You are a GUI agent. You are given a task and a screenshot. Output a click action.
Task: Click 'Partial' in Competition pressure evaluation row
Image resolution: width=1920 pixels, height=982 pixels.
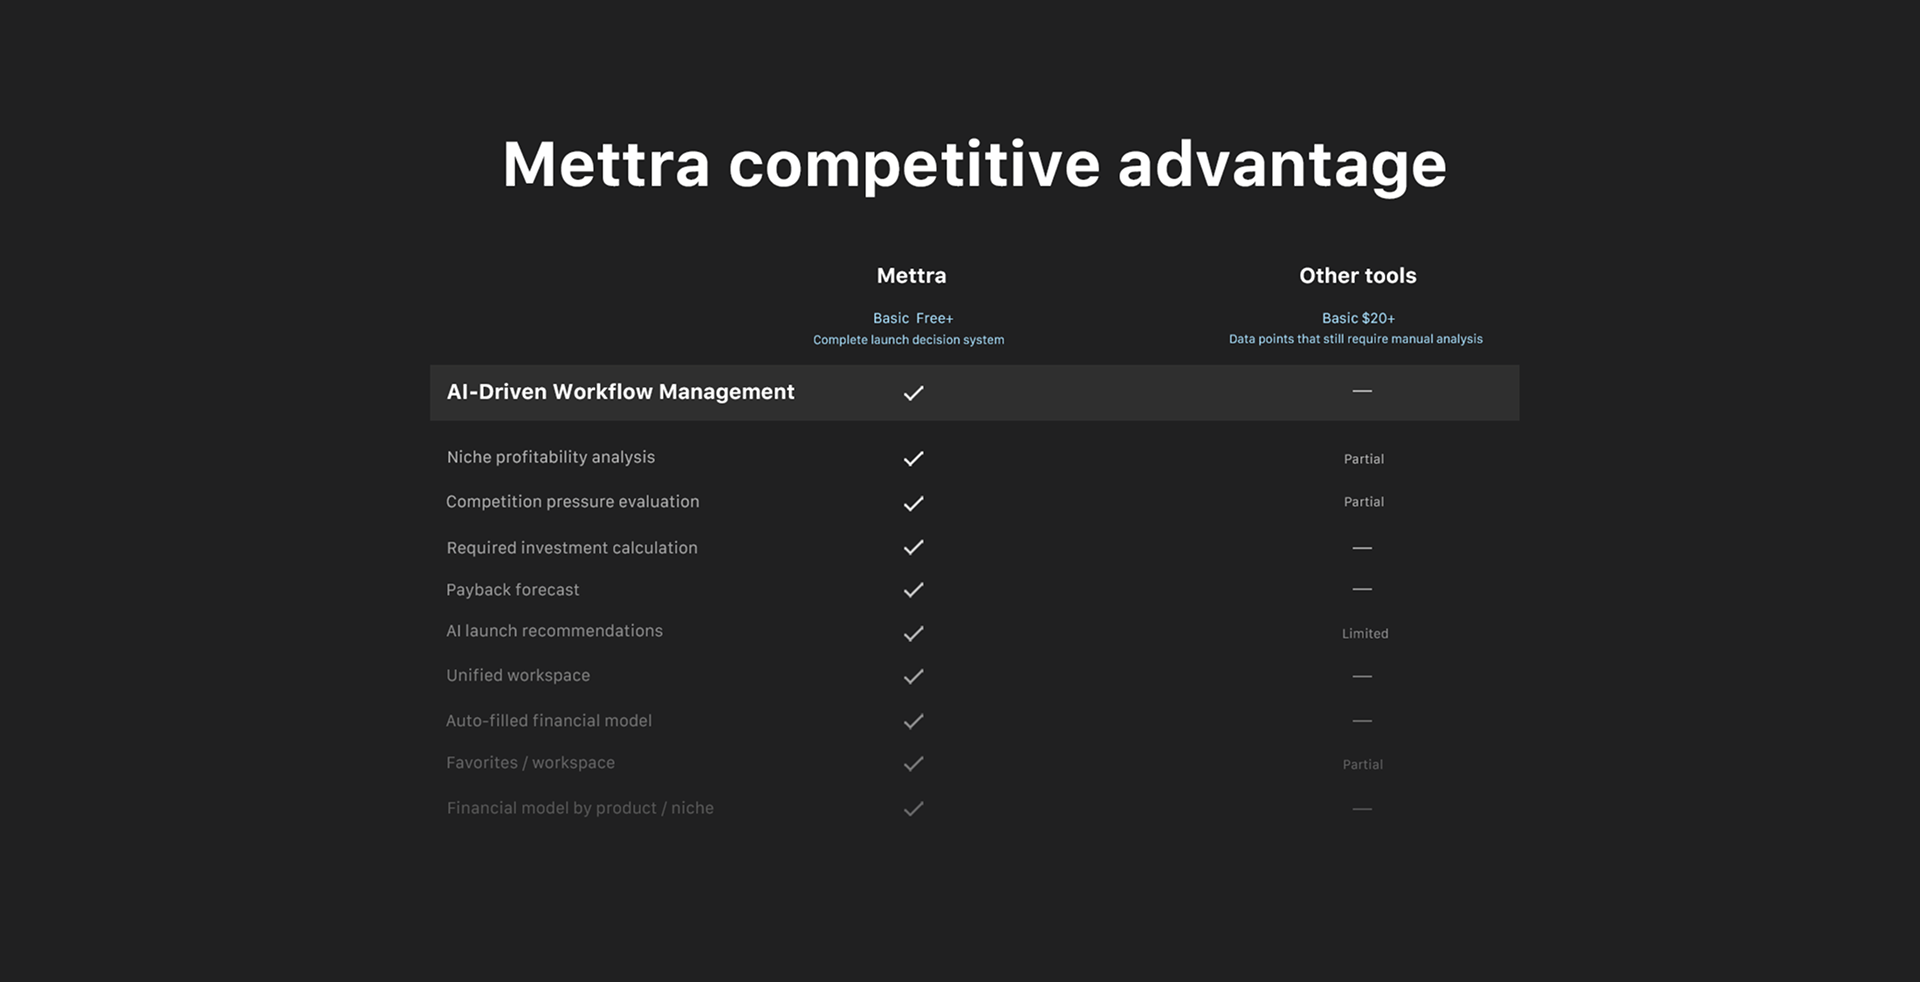coord(1364,502)
